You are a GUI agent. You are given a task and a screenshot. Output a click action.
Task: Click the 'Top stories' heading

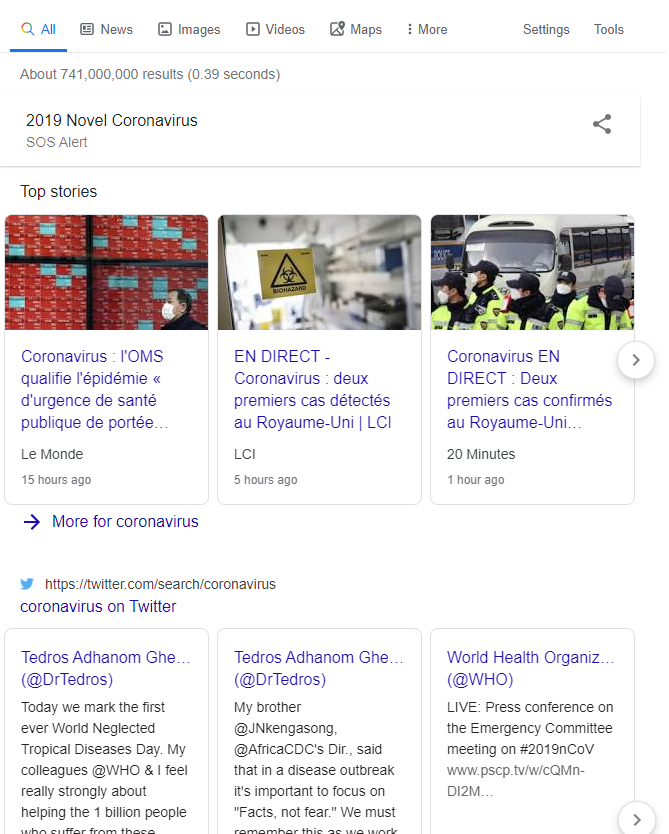58,191
